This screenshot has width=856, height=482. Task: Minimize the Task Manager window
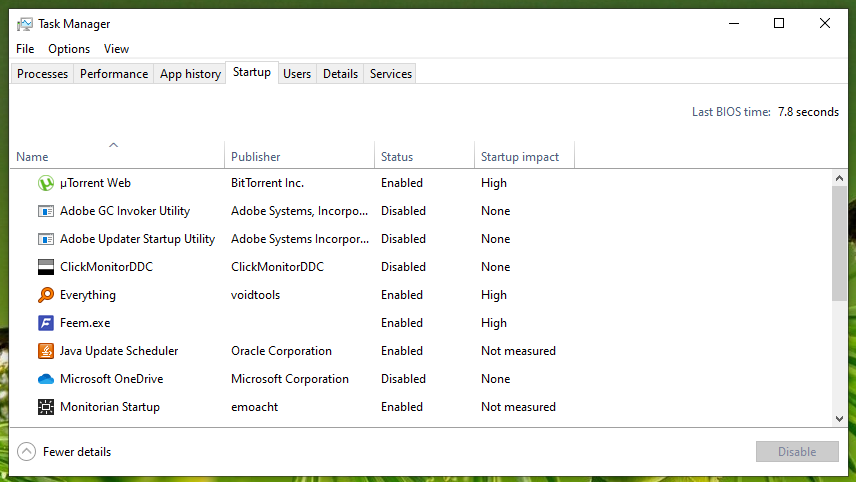[x=734, y=23]
